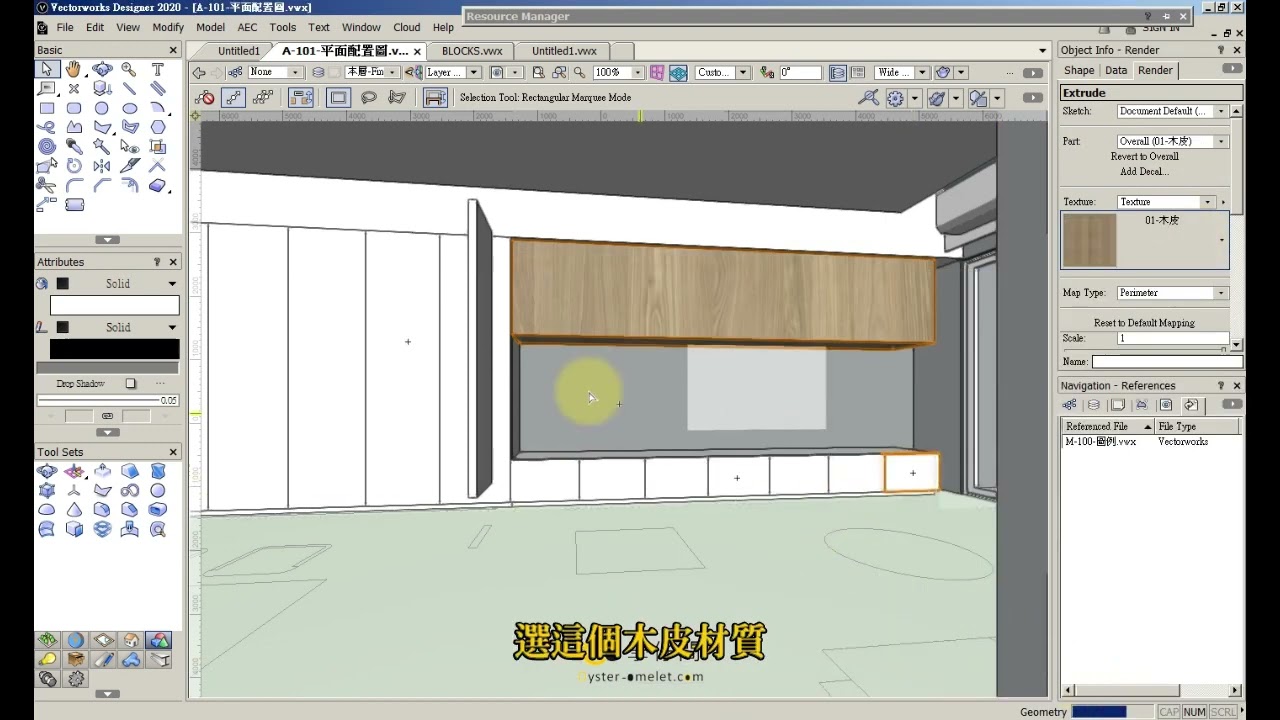Click the fill color white swatch
Image resolution: width=1280 pixels, height=720 pixels.
115,305
